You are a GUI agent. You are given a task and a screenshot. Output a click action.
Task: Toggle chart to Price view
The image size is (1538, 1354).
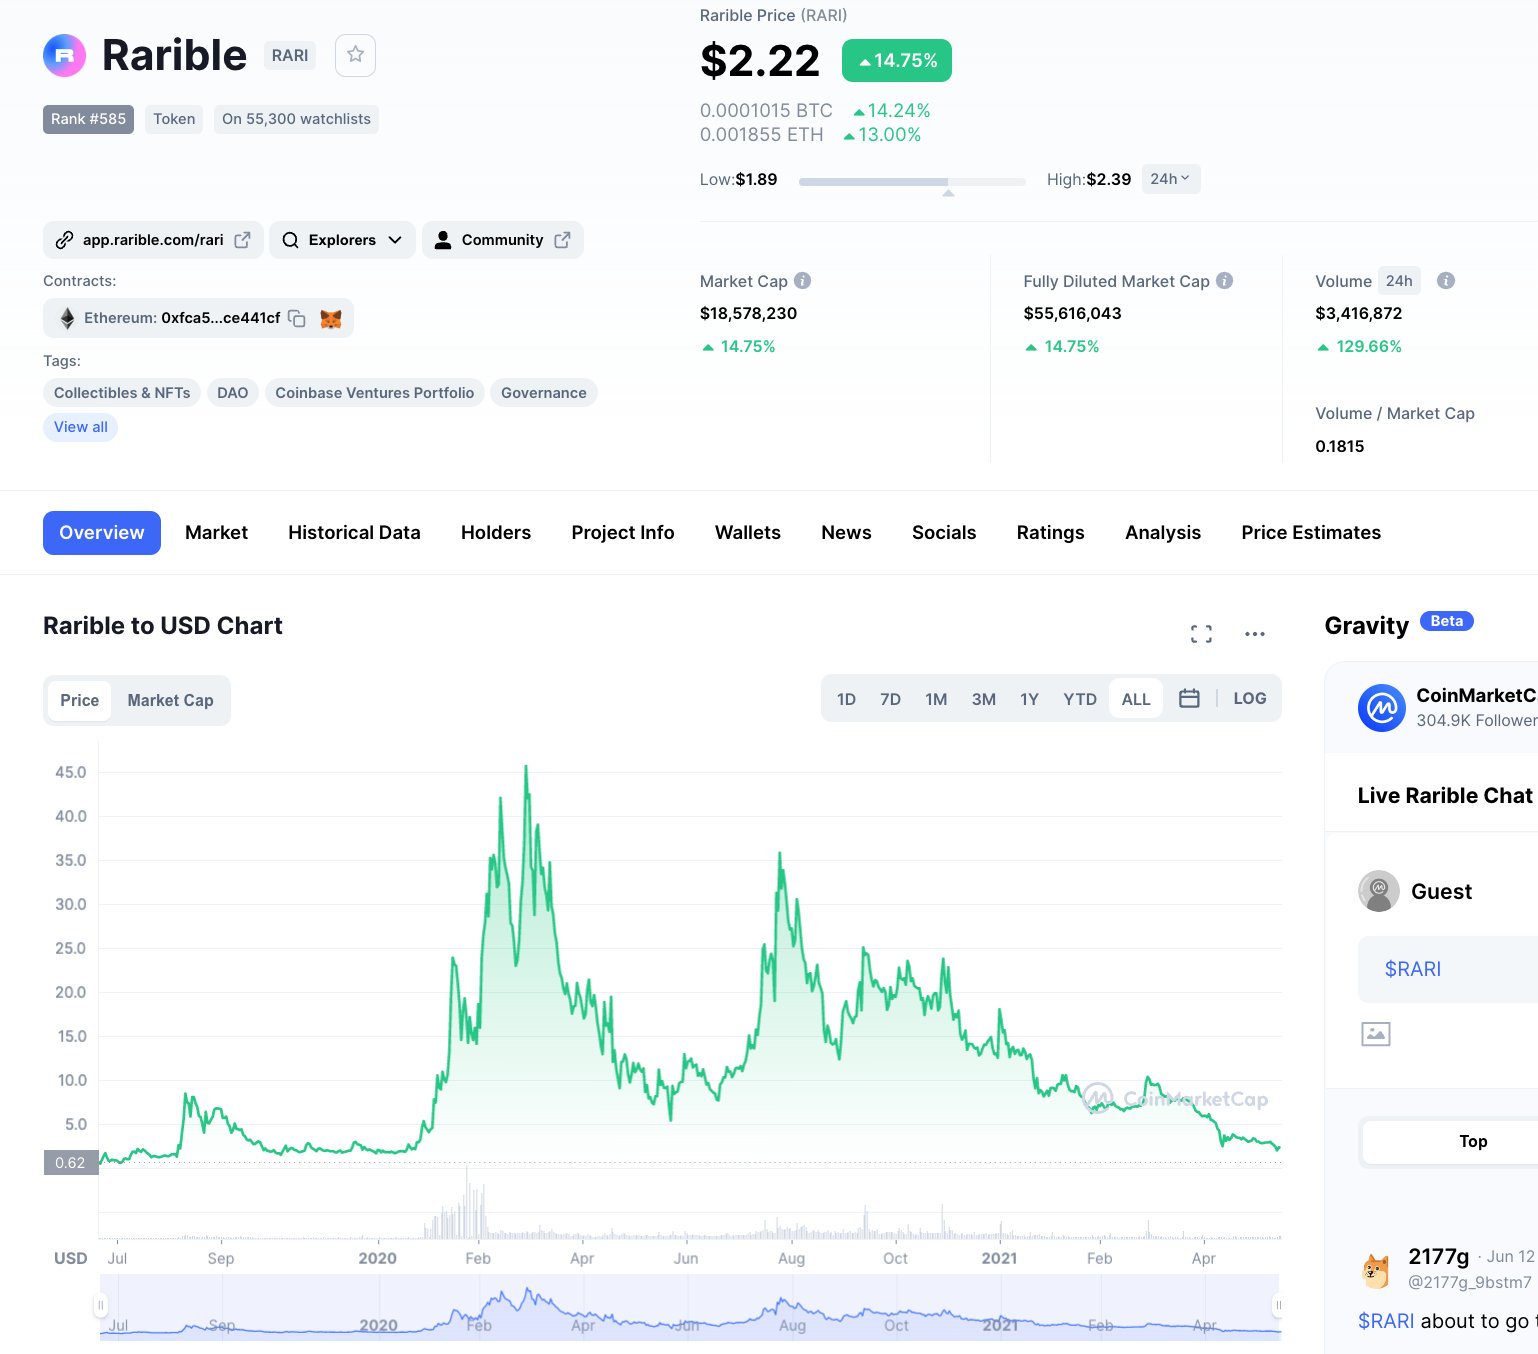[x=79, y=700]
